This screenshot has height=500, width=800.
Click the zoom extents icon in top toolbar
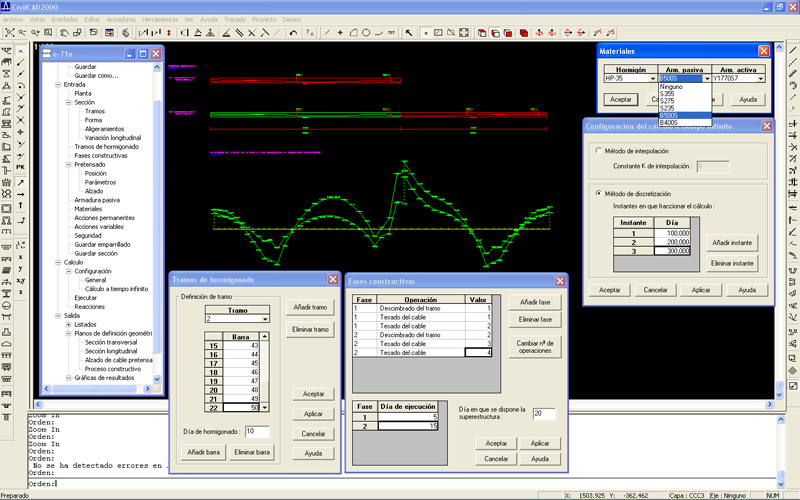(9, 33)
